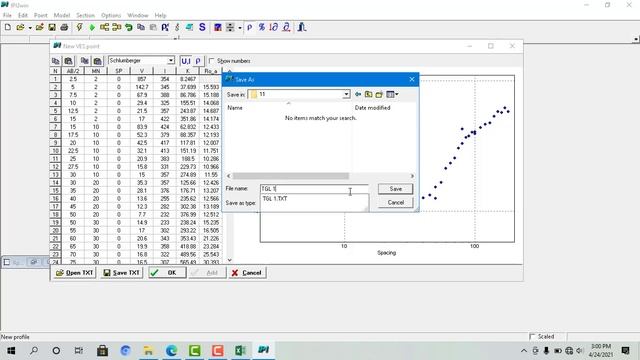Click the green play arrow toolbar icon
This screenshot has height=360, width=640.
tap(92, 27)
